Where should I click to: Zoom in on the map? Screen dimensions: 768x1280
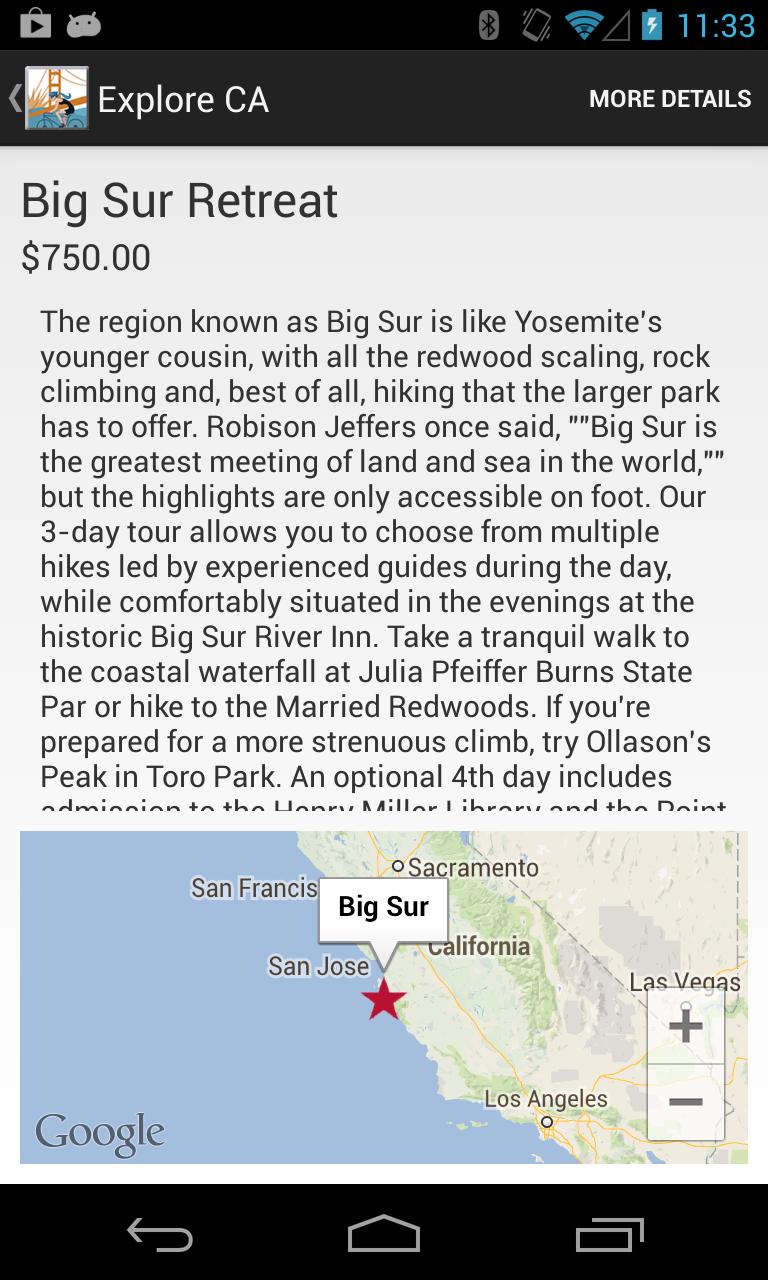click(x=686, y=1025)
